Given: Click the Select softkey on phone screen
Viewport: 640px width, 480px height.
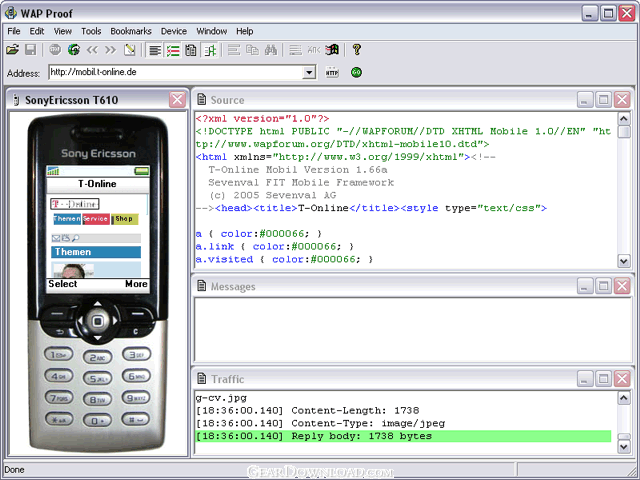Looking at the screenshot, I should 62,284.
